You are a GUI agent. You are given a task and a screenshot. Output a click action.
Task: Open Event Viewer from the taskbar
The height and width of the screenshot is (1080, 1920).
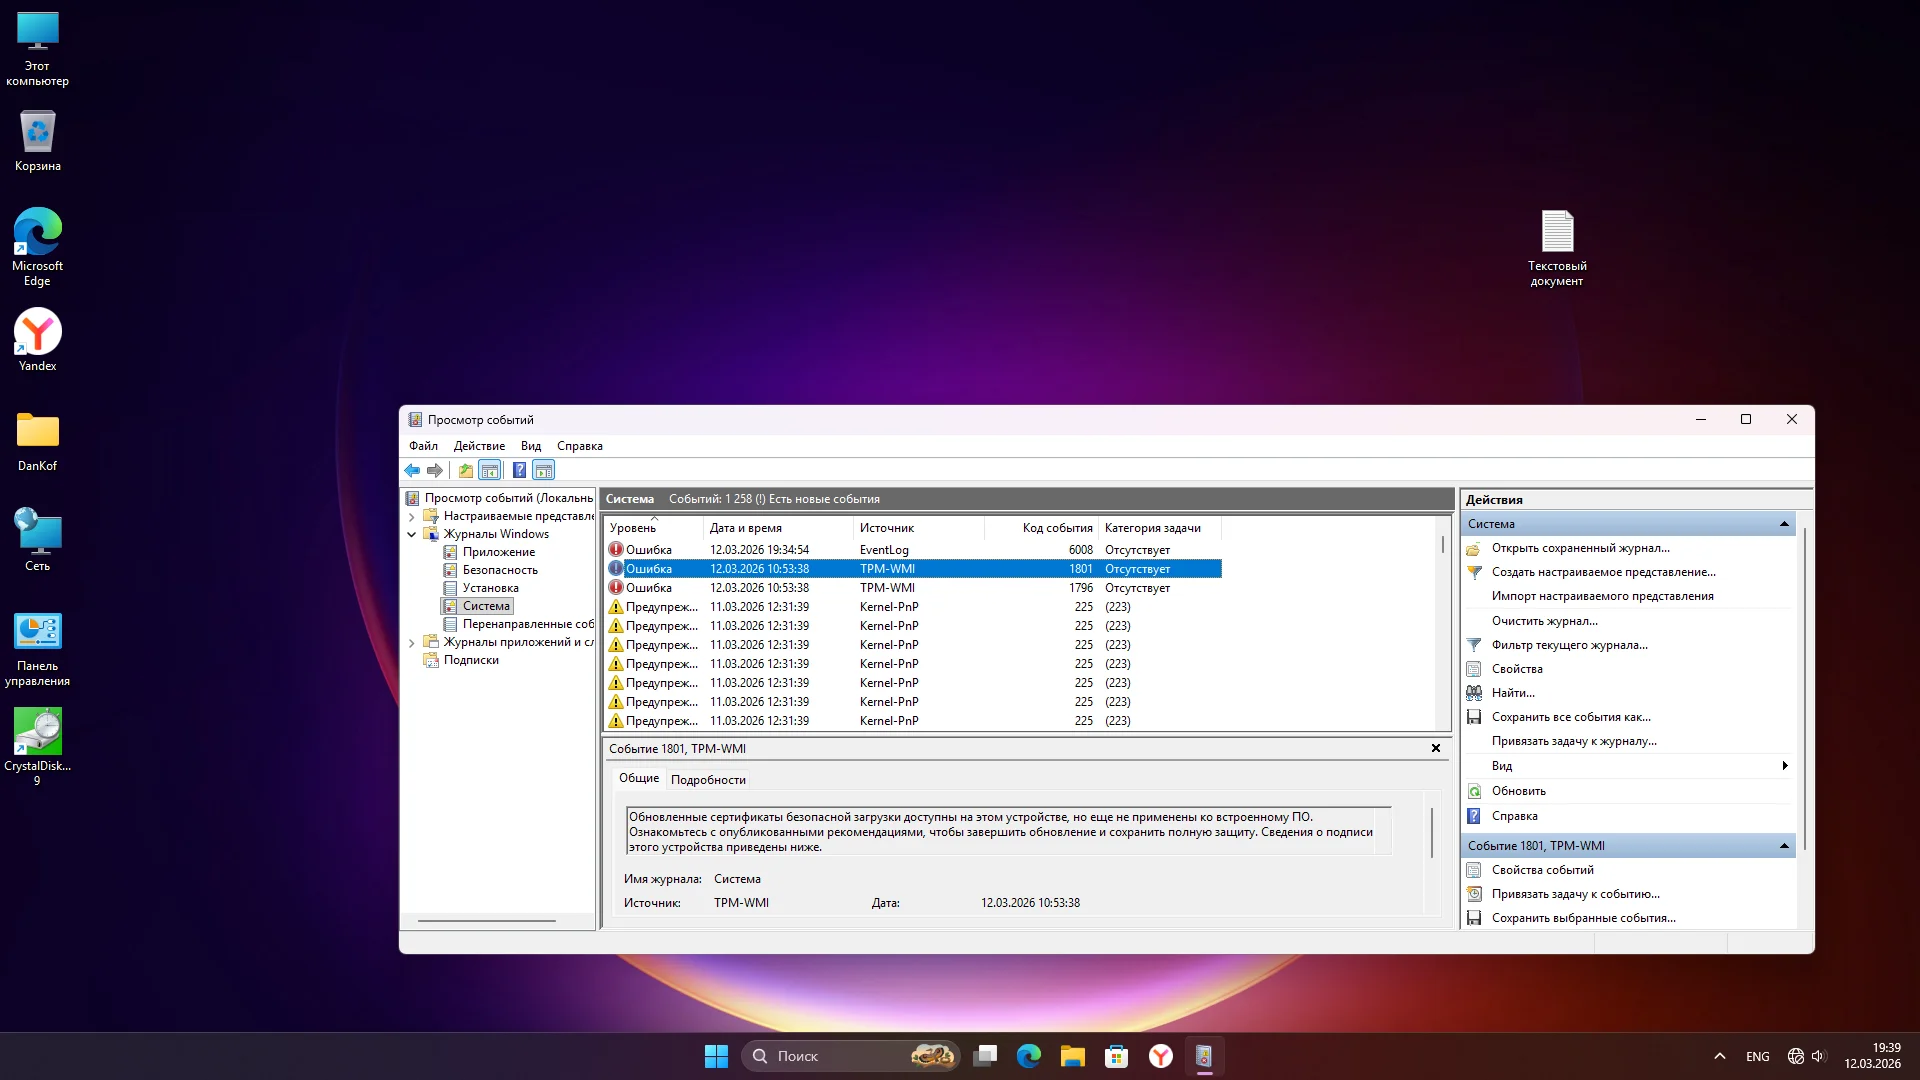click(x=1204, y=1056)
